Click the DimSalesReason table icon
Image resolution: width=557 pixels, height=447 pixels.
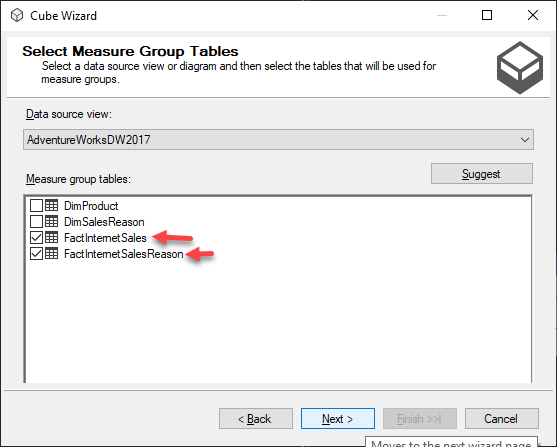click(52, 221)
